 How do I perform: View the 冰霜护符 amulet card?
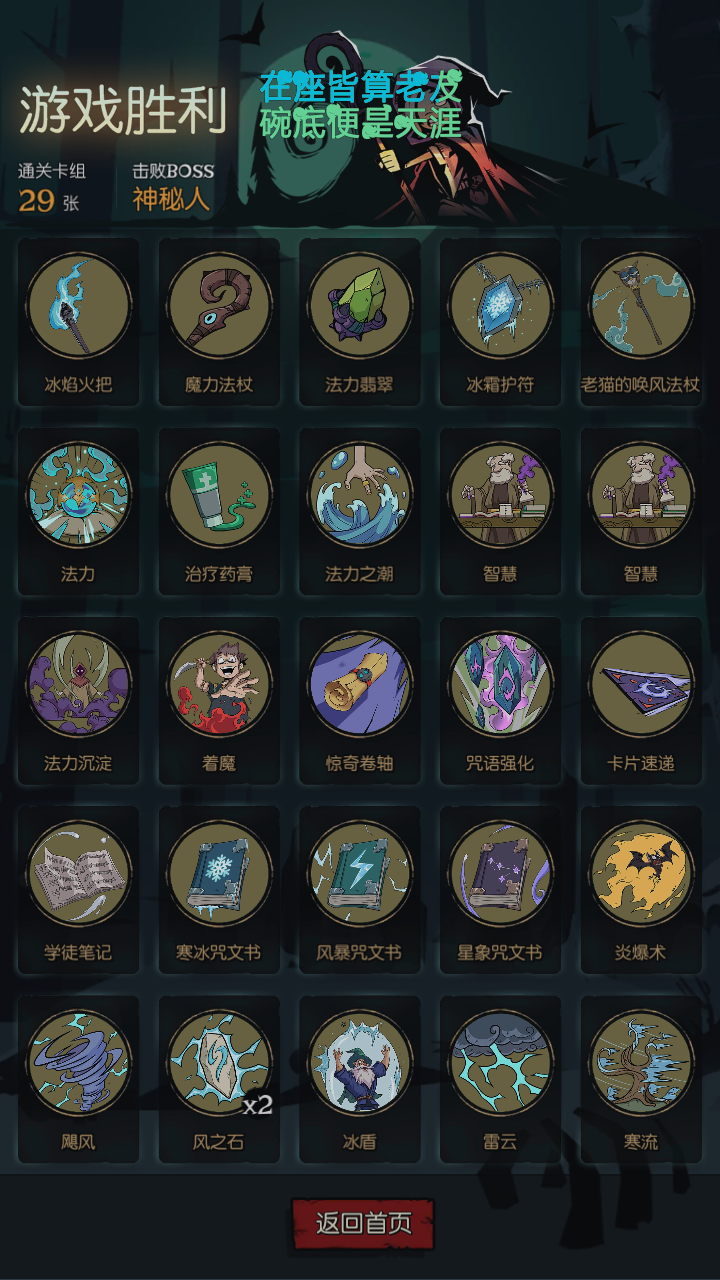tap(500, 305)
